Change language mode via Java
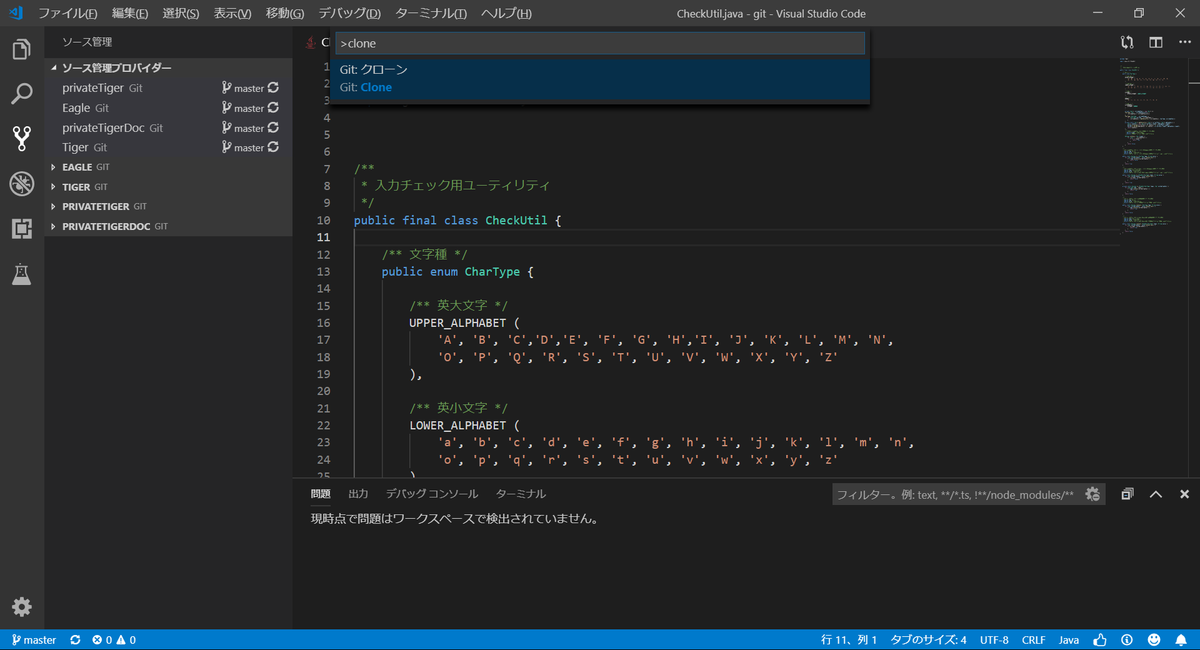1200x650 pixels. [1069, 640]
